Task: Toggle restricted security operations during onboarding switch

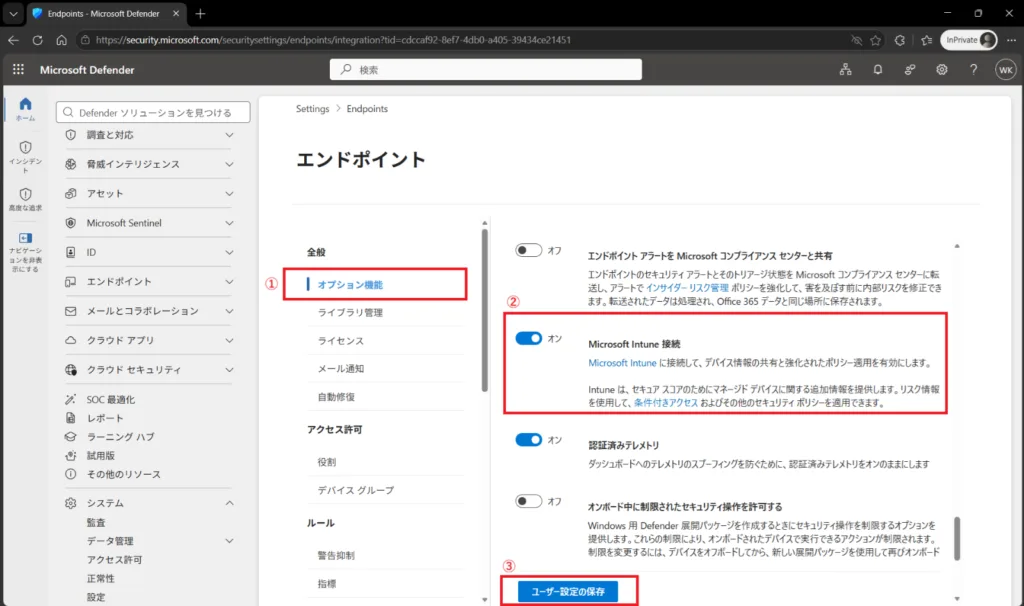Action: [x=528, y=501]
